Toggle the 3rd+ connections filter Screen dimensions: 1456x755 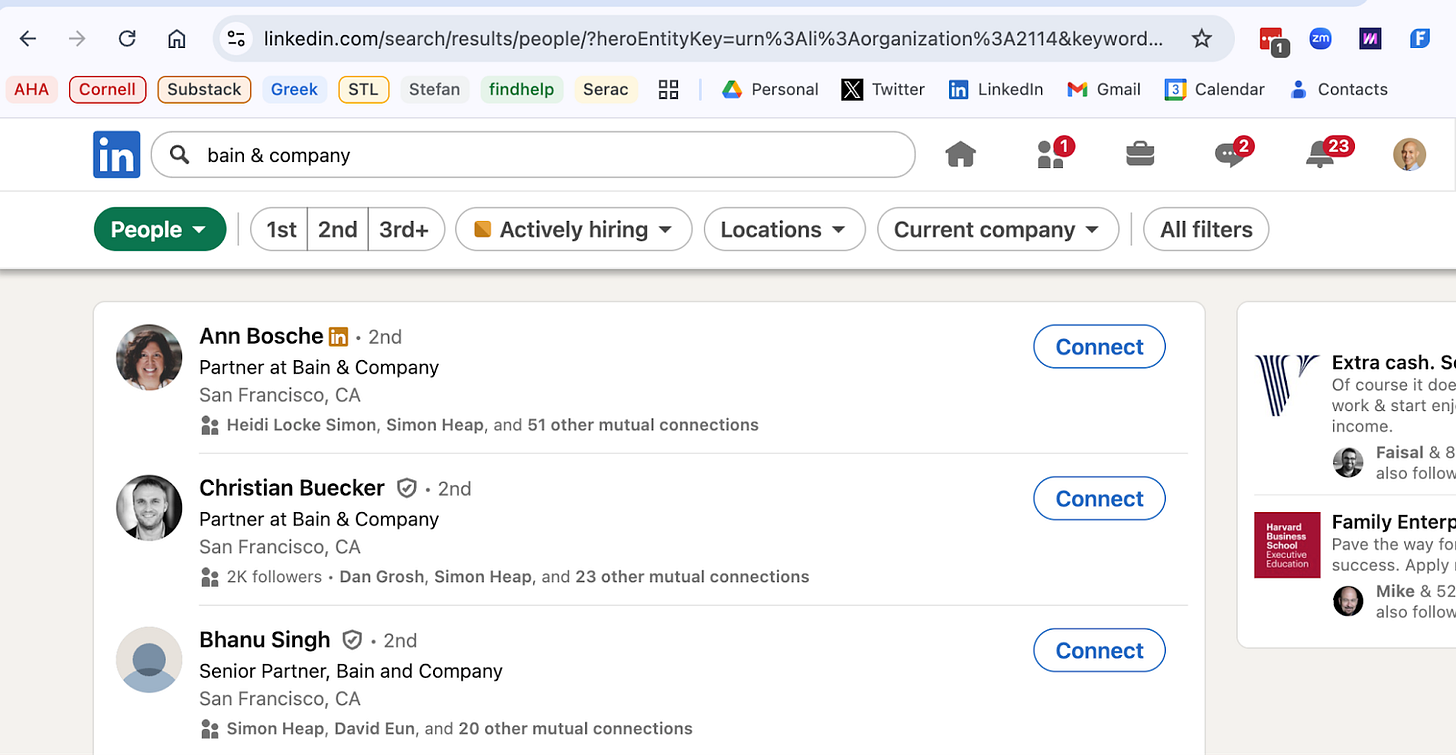pos(405,230)
